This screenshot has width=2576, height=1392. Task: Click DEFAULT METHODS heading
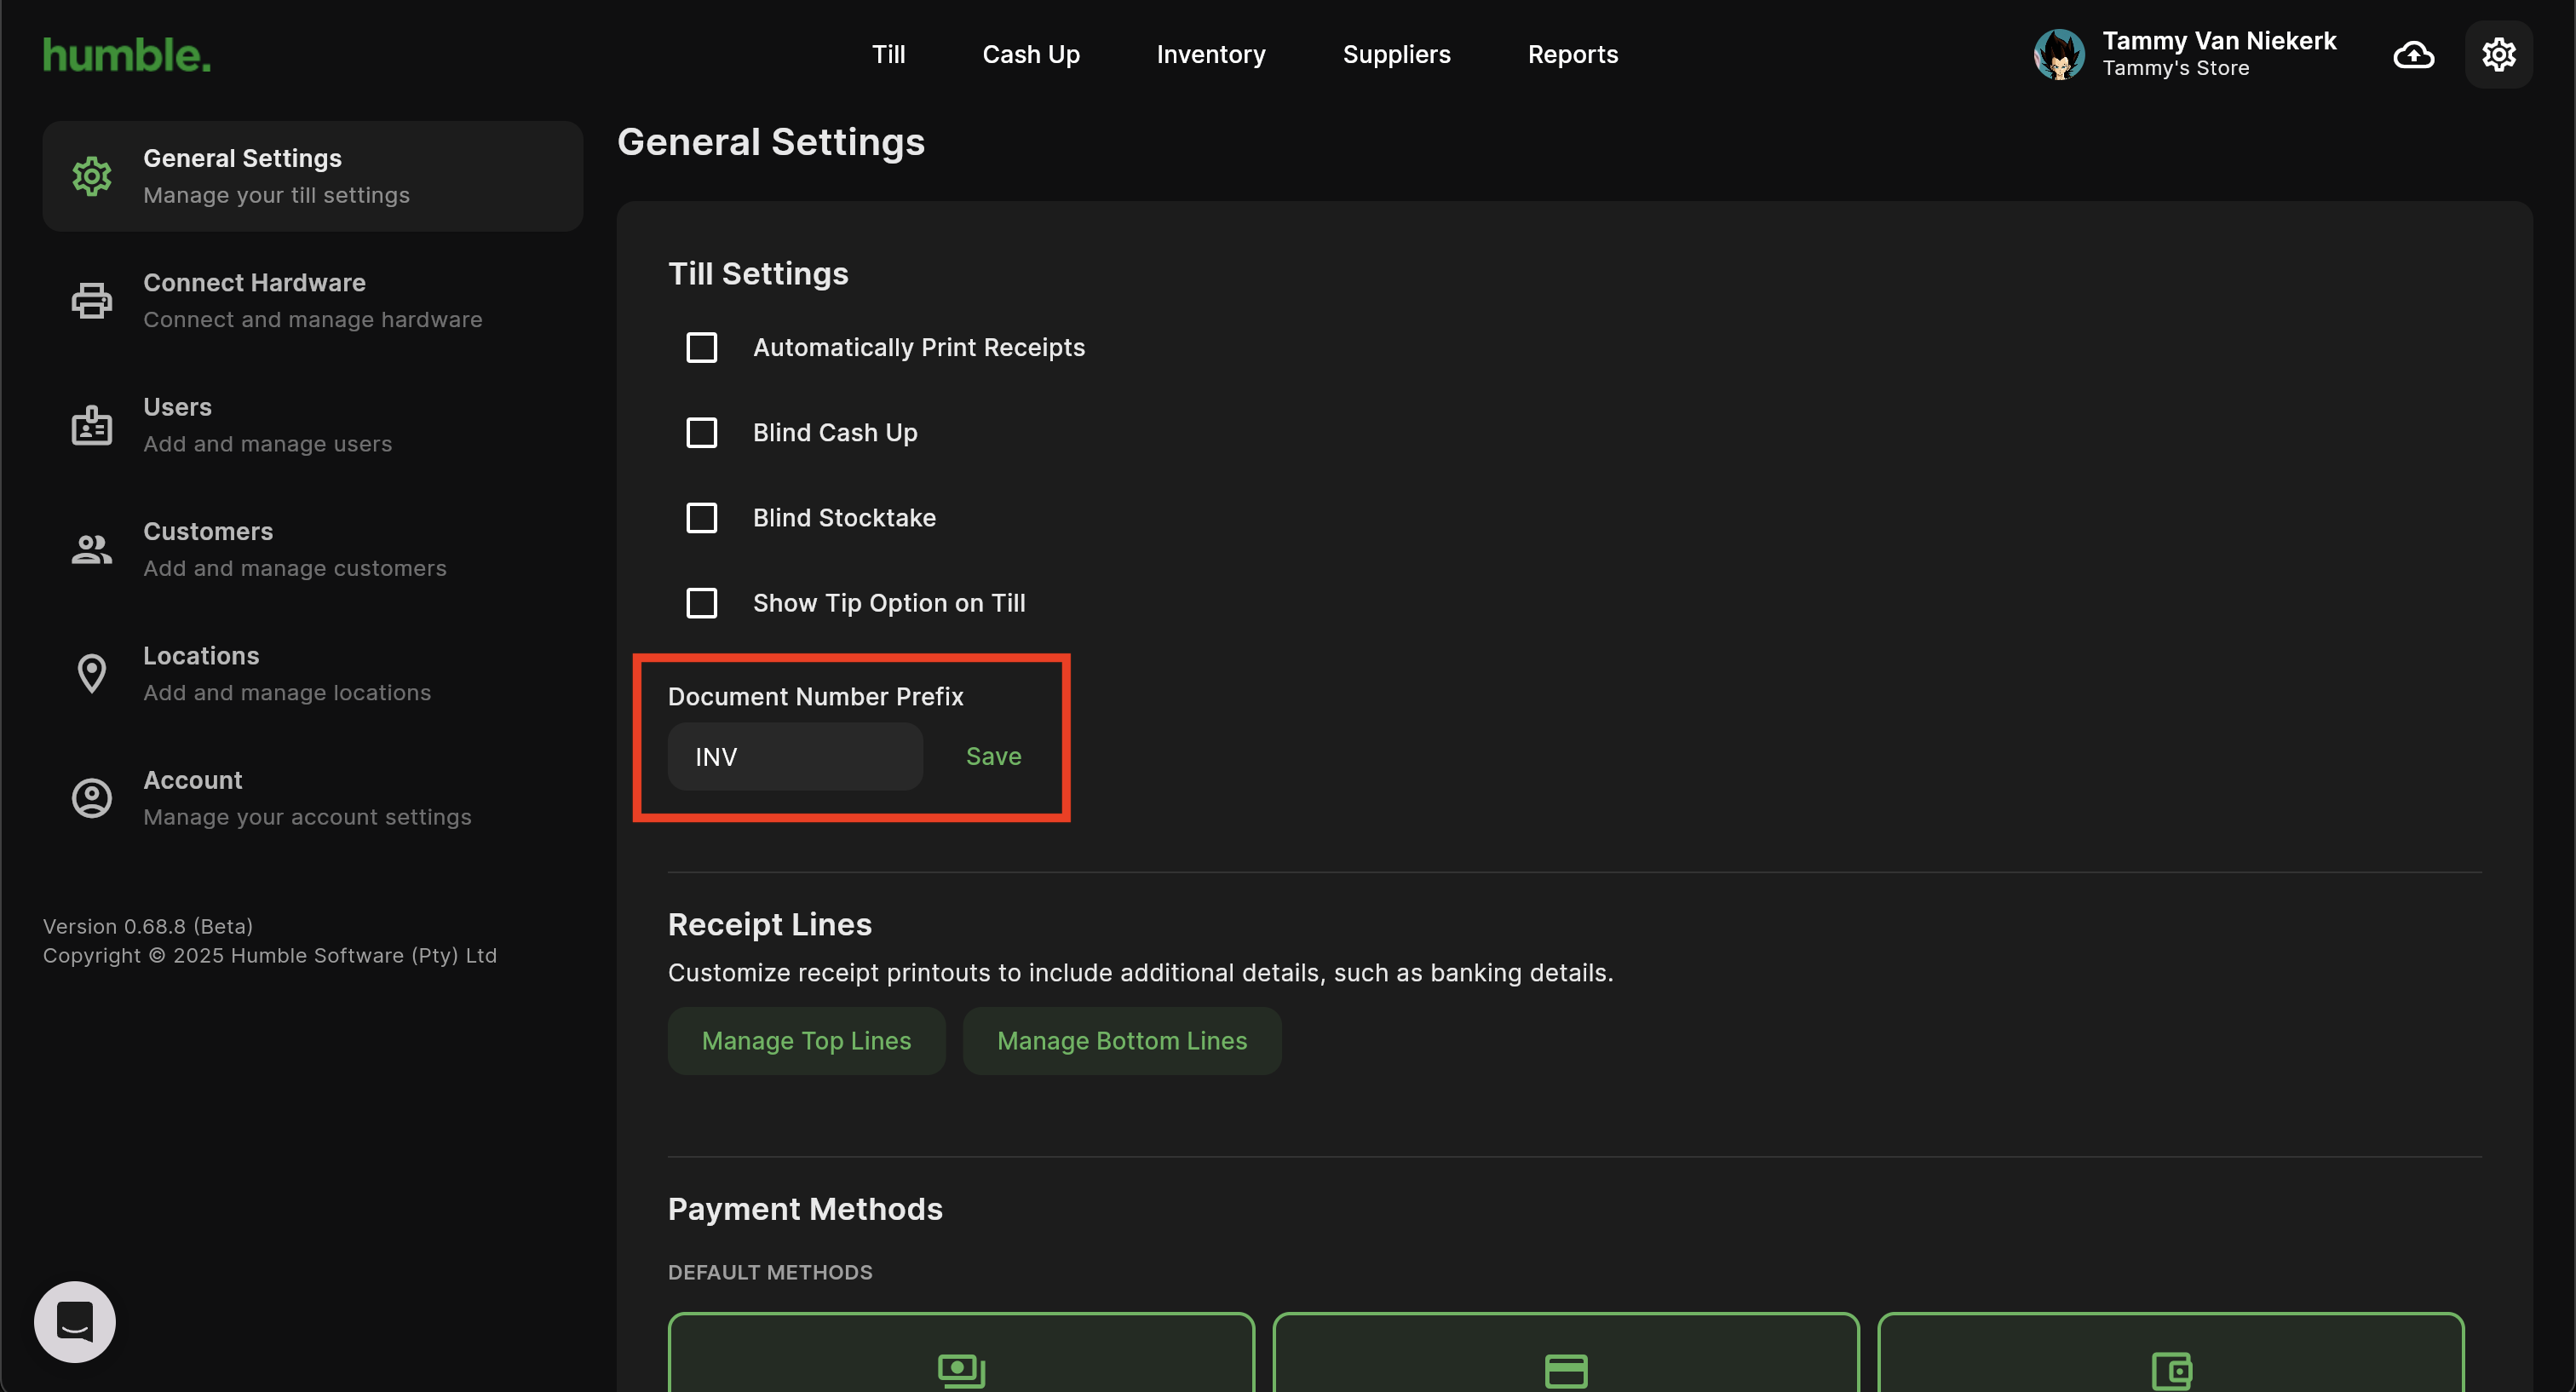click(770, 1272)
